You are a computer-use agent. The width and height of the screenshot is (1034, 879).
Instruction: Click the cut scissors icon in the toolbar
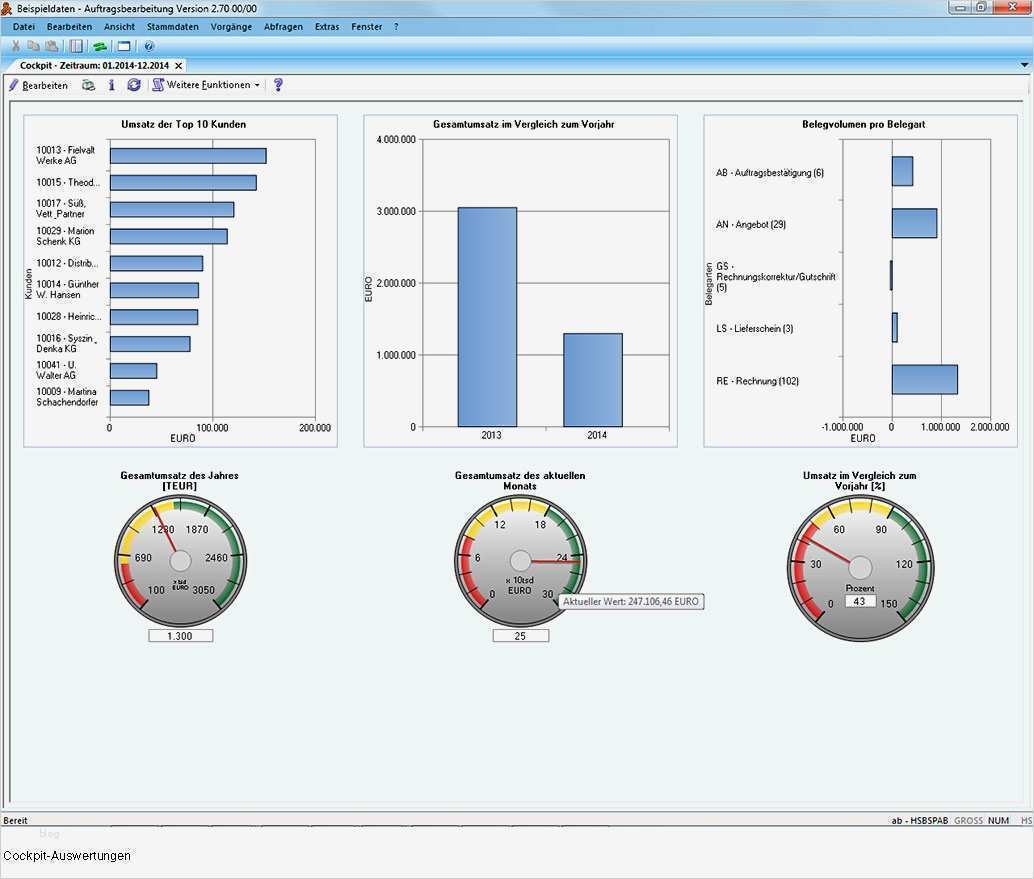tap(16, 46)
